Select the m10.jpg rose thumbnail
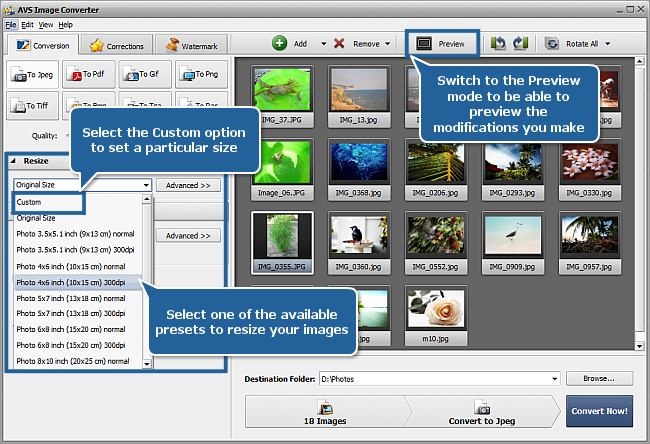 (436, 315)
